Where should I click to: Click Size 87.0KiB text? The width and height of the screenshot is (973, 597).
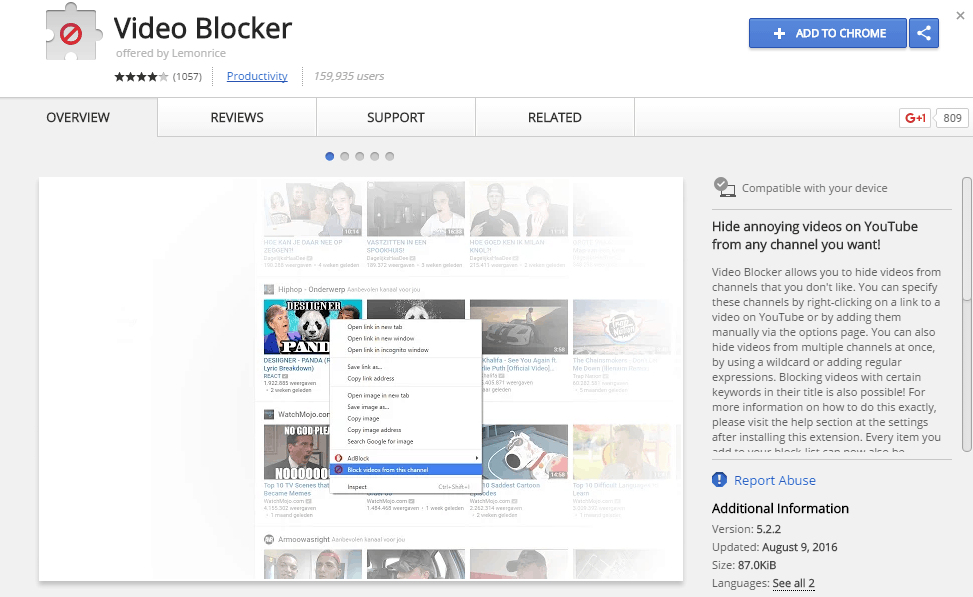[x=743, y=565]
